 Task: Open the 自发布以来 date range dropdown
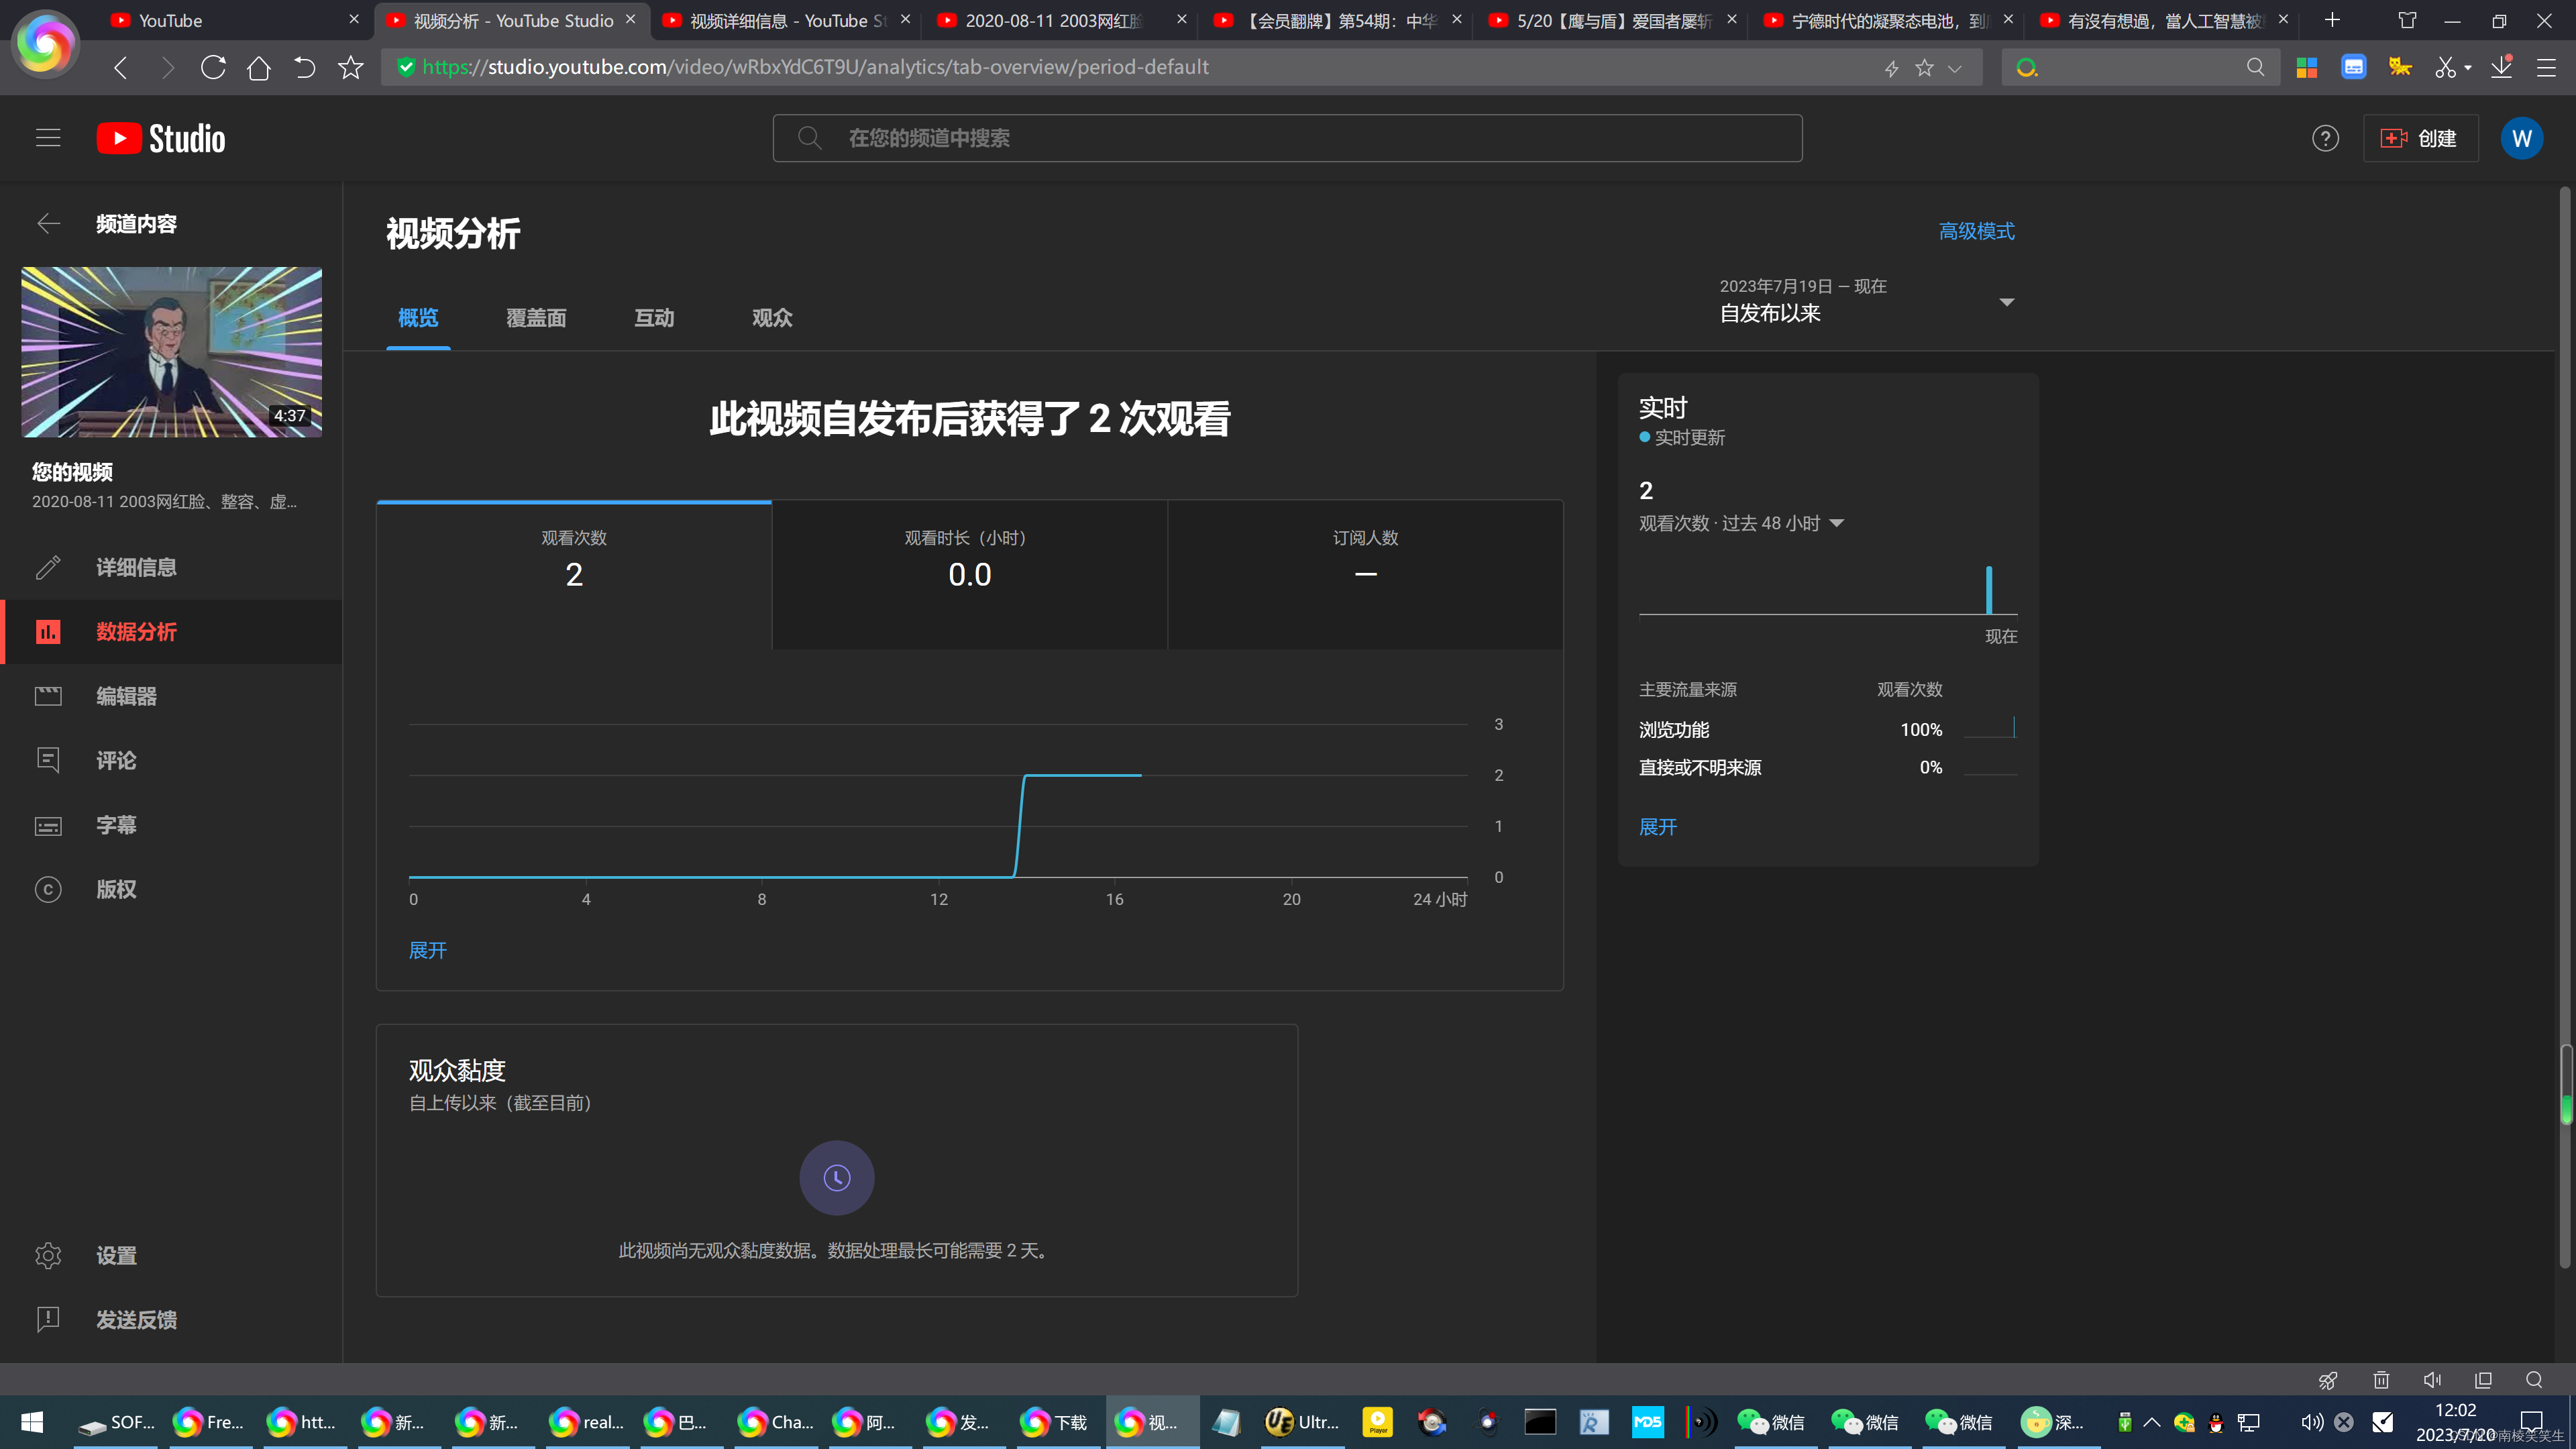click(1866, 301)
